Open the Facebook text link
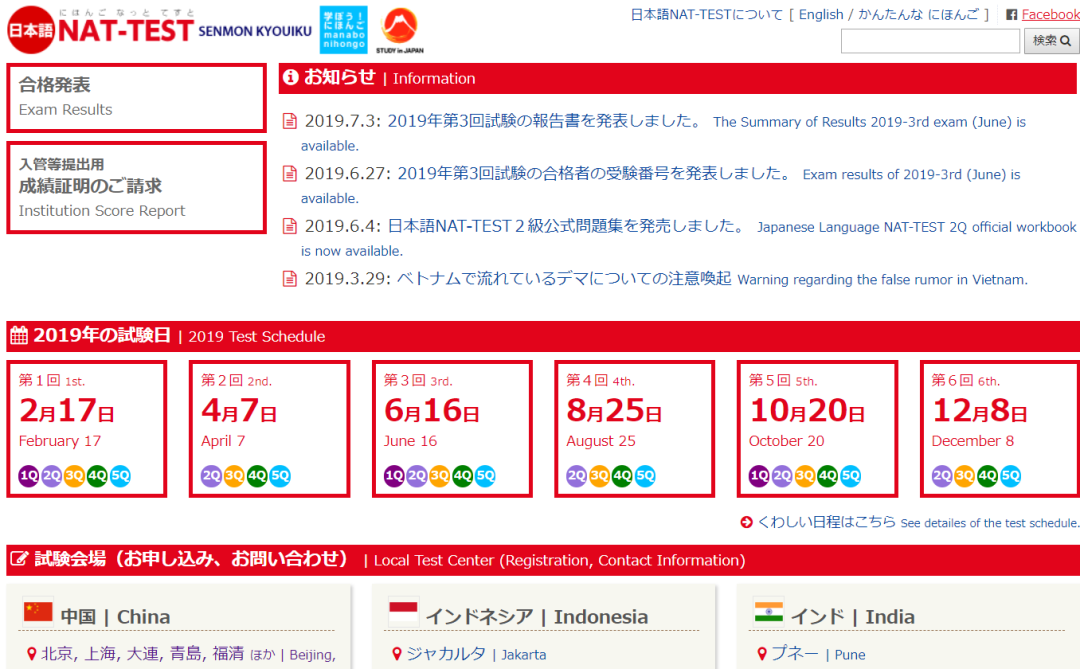The height and width of the screenshot is (669, 1080). coord(1050,14)
